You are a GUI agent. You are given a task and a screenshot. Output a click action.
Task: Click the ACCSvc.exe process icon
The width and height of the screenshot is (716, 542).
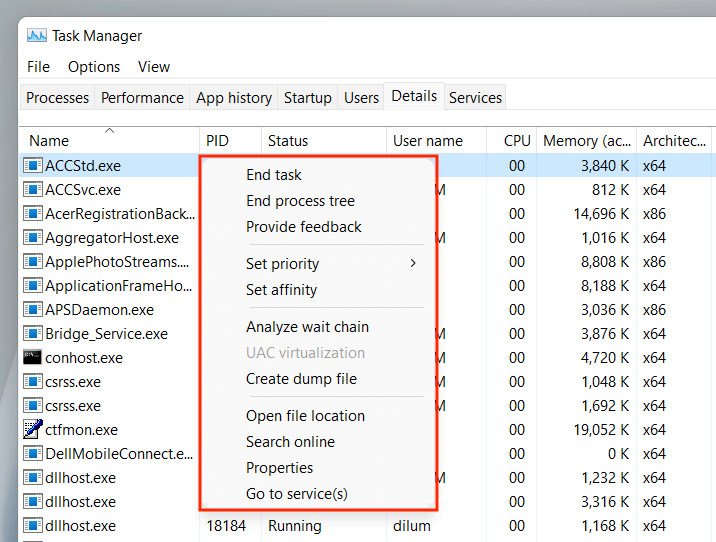coord(32,190)
